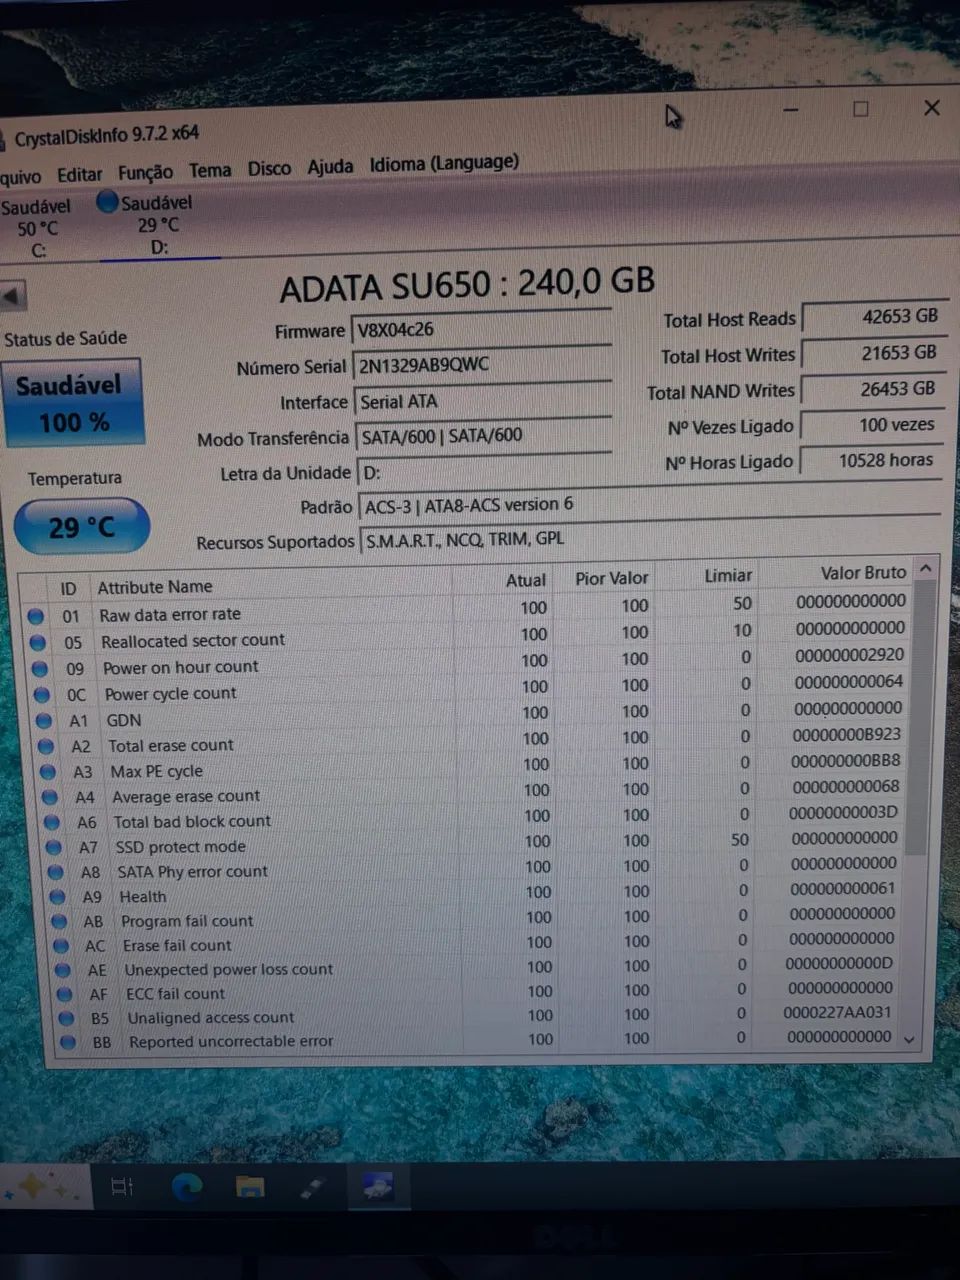Click the previous disk arrow button
The width and height of the screenshot is (960, 1280).
point(13,297)
